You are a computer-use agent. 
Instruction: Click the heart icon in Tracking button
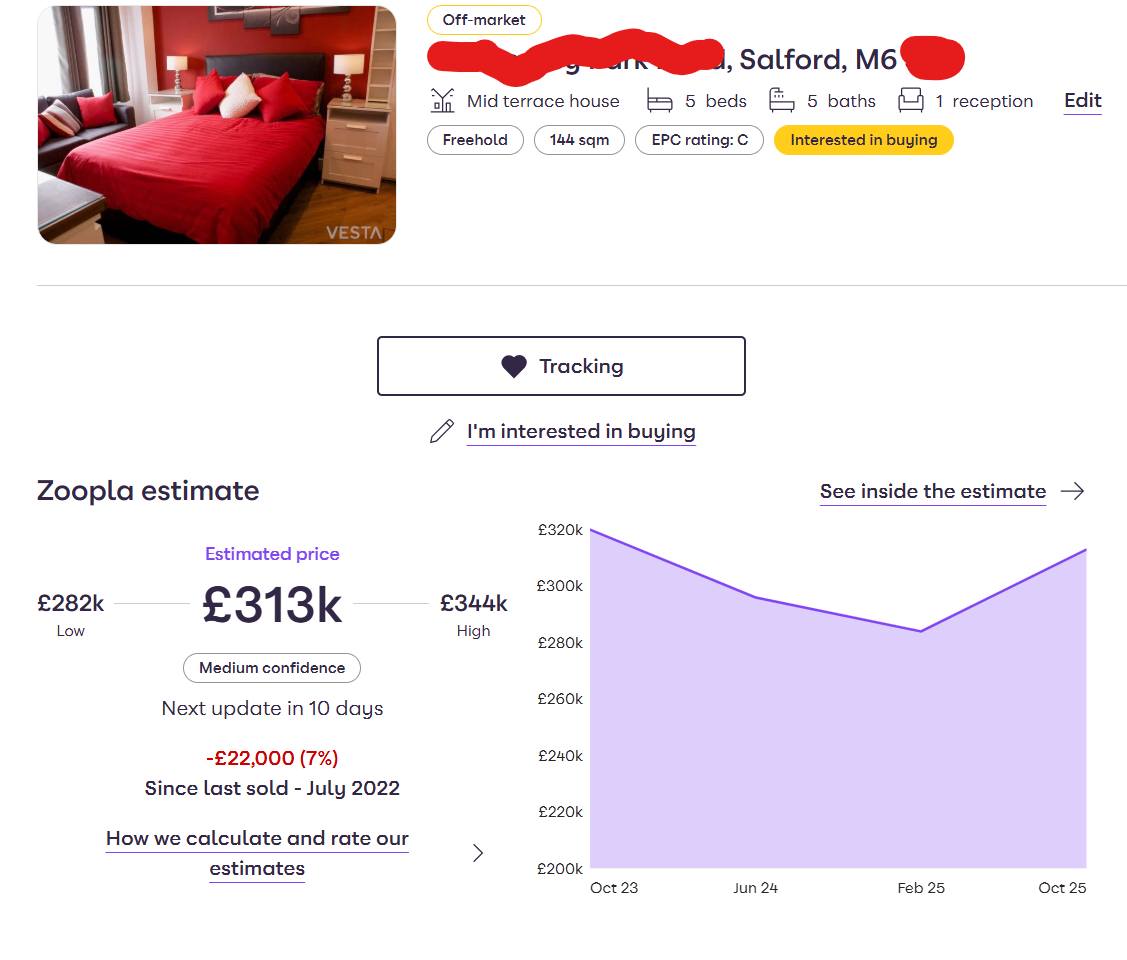[x=513, y=367]
